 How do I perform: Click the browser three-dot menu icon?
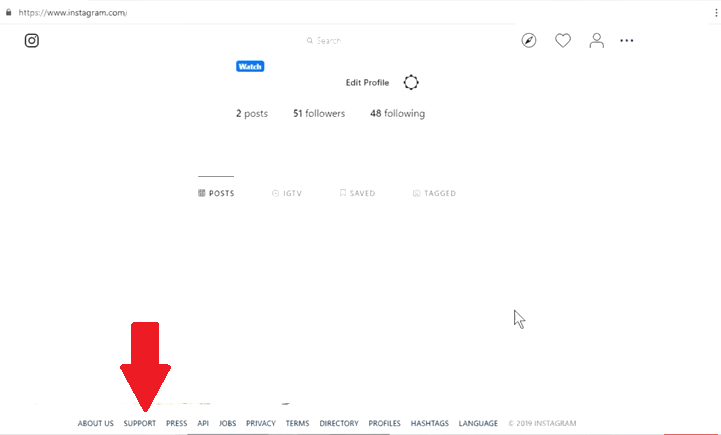(716, 13)
